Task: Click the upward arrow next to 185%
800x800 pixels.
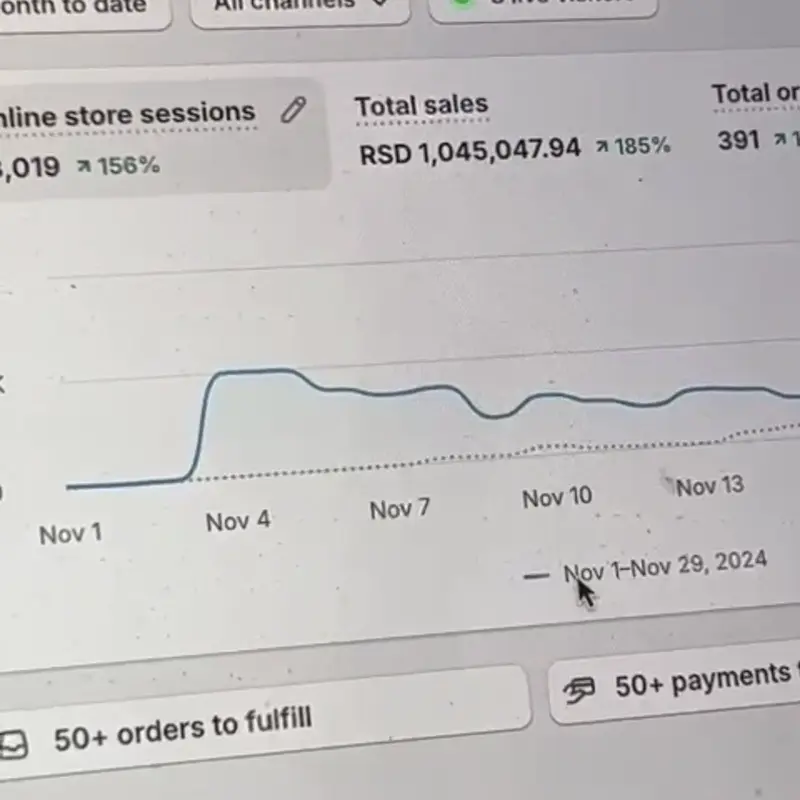Action: tap(602, 146)
